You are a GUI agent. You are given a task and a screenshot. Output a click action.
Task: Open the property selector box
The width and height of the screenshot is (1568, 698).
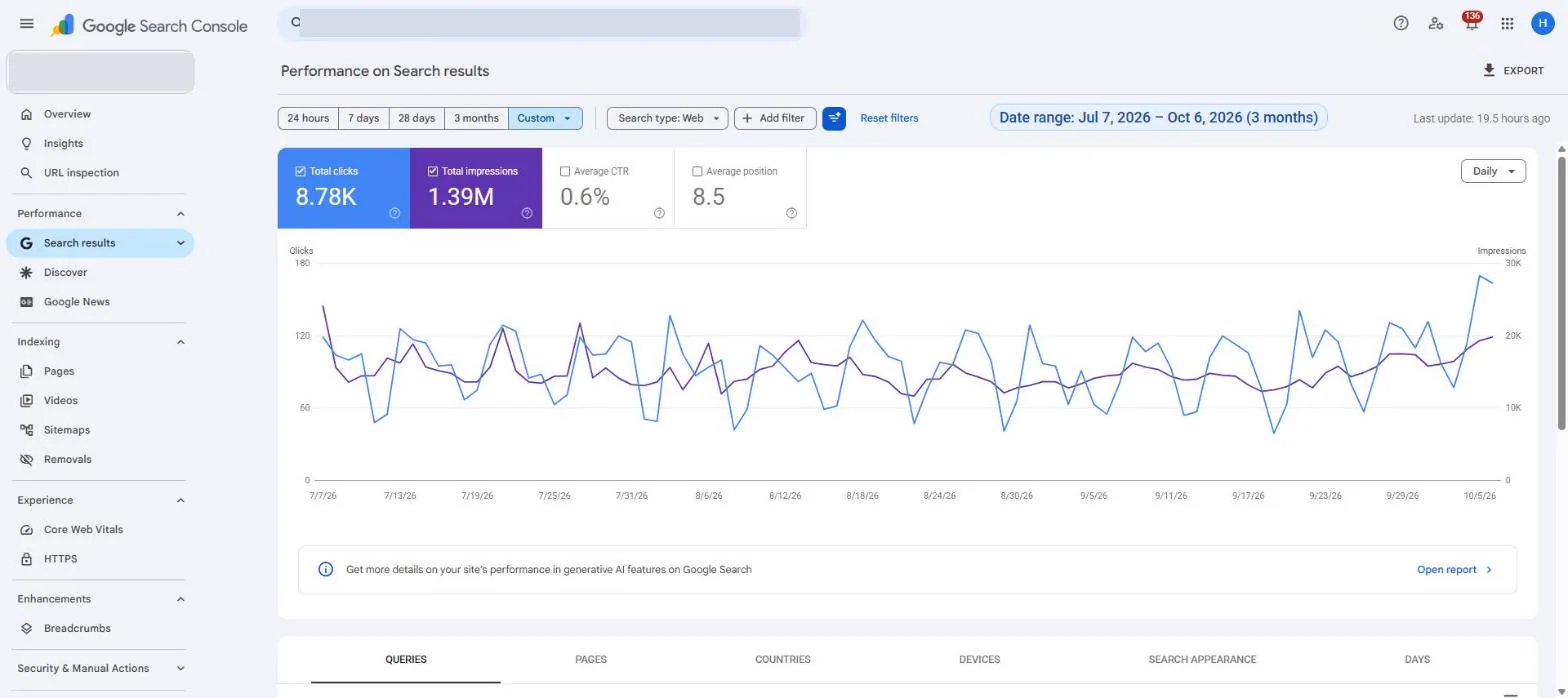pos(100,72)
